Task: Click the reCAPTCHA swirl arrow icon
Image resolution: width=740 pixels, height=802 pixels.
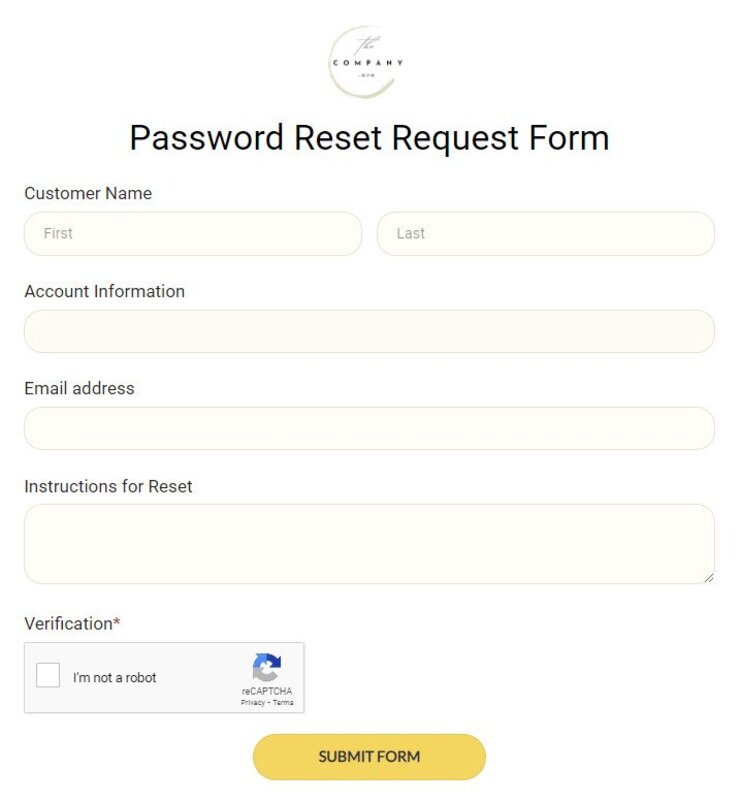Action: 265,668
